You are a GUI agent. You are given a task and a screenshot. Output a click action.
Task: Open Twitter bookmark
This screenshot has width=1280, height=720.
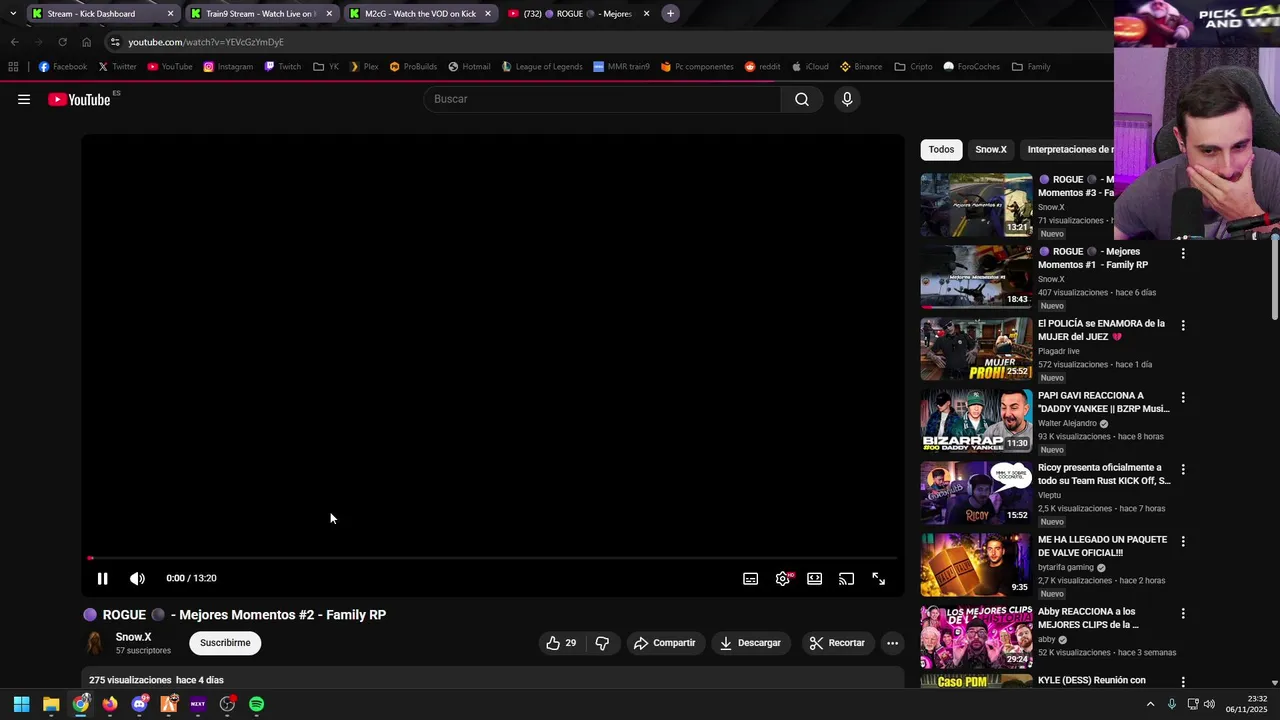116,67
